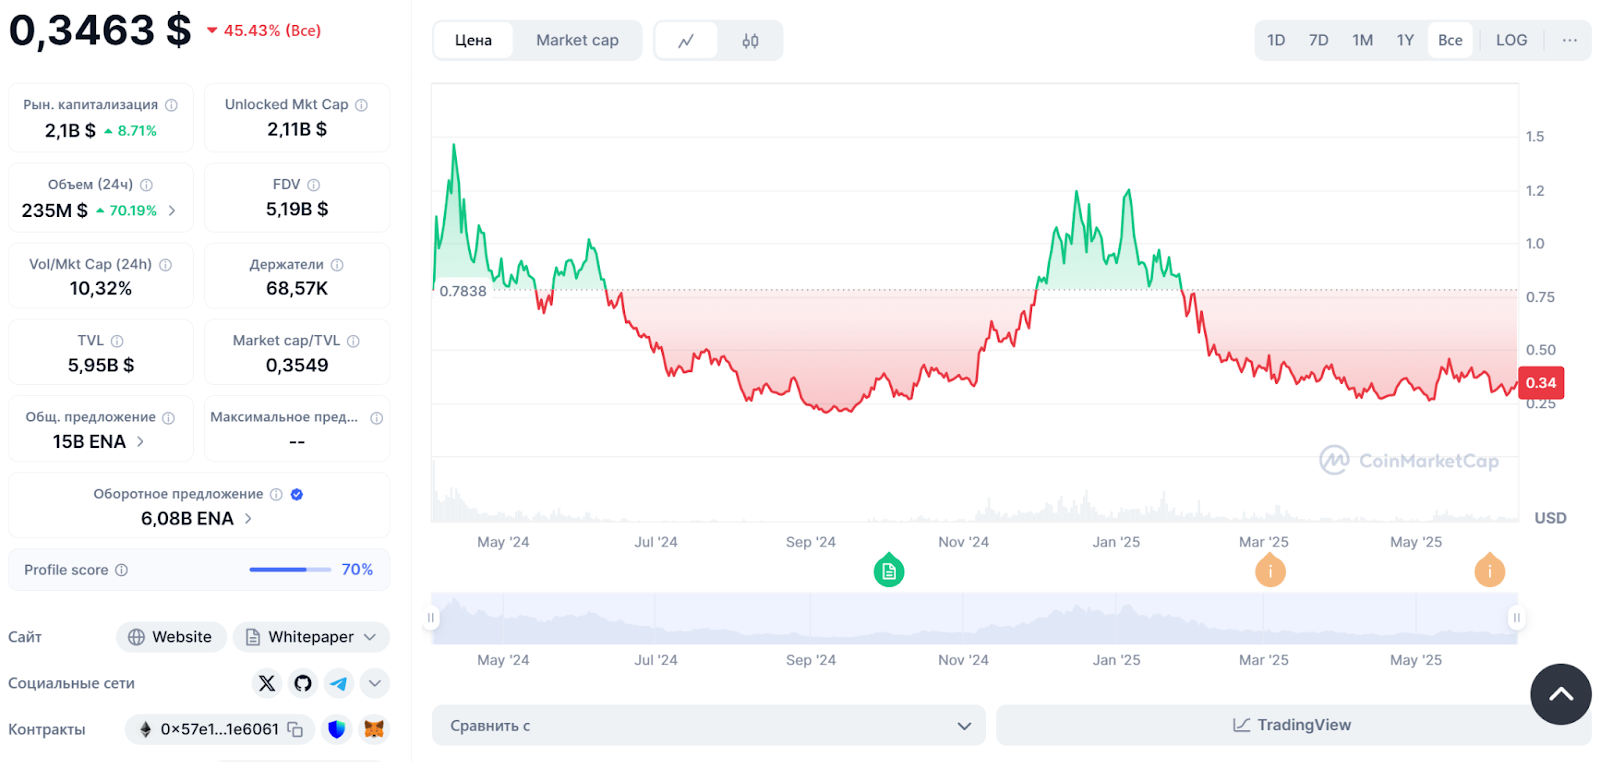Click the left chart range slider handle
The image size is (1600, 762).
click(431, 618)
